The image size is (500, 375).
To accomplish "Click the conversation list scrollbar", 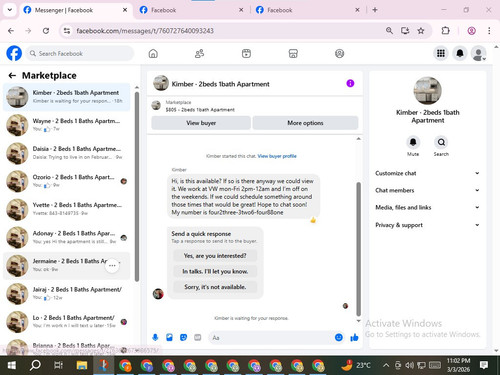I will (137, 187).
